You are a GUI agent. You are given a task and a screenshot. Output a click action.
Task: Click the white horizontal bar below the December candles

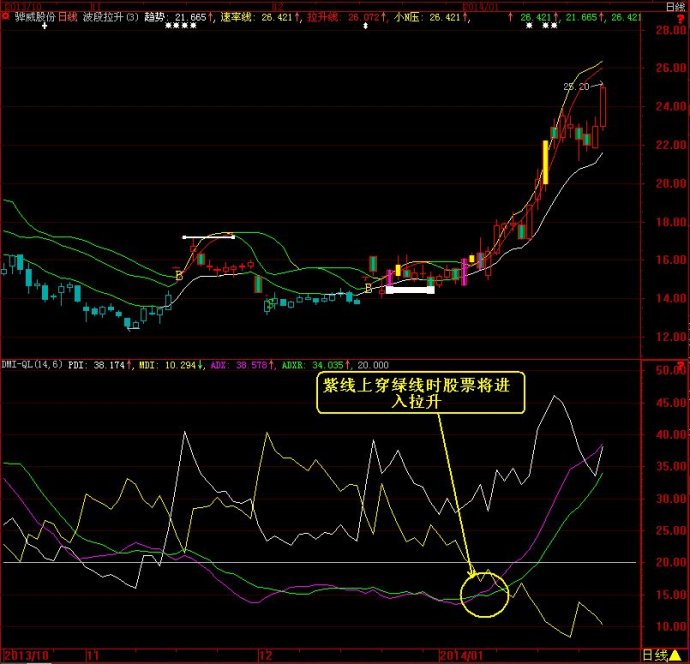click(x=410, y=290)
